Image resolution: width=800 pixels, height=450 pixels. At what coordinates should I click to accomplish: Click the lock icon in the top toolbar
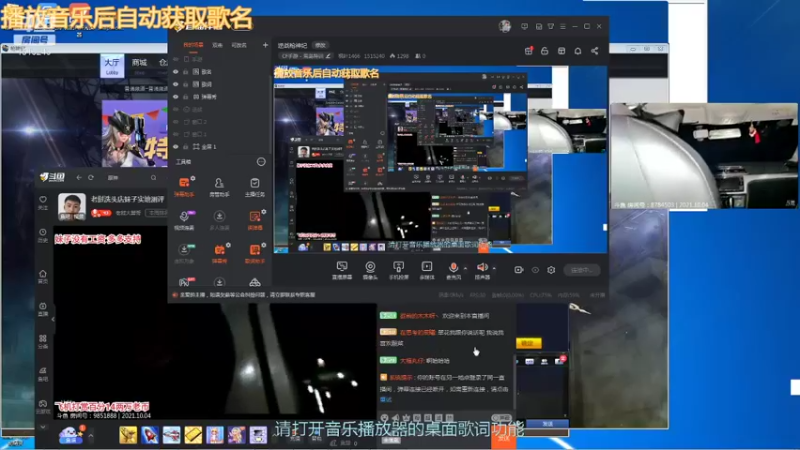[x=544, y=51]
